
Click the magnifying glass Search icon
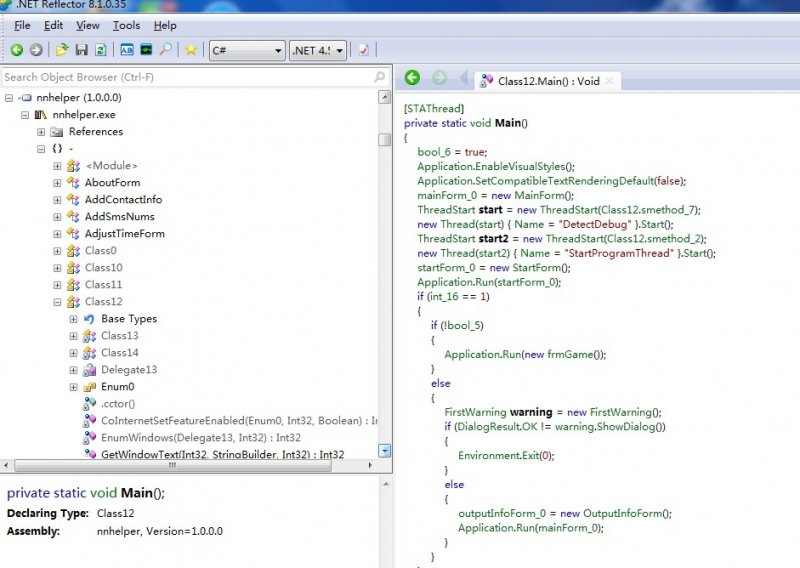coord(165,50)
